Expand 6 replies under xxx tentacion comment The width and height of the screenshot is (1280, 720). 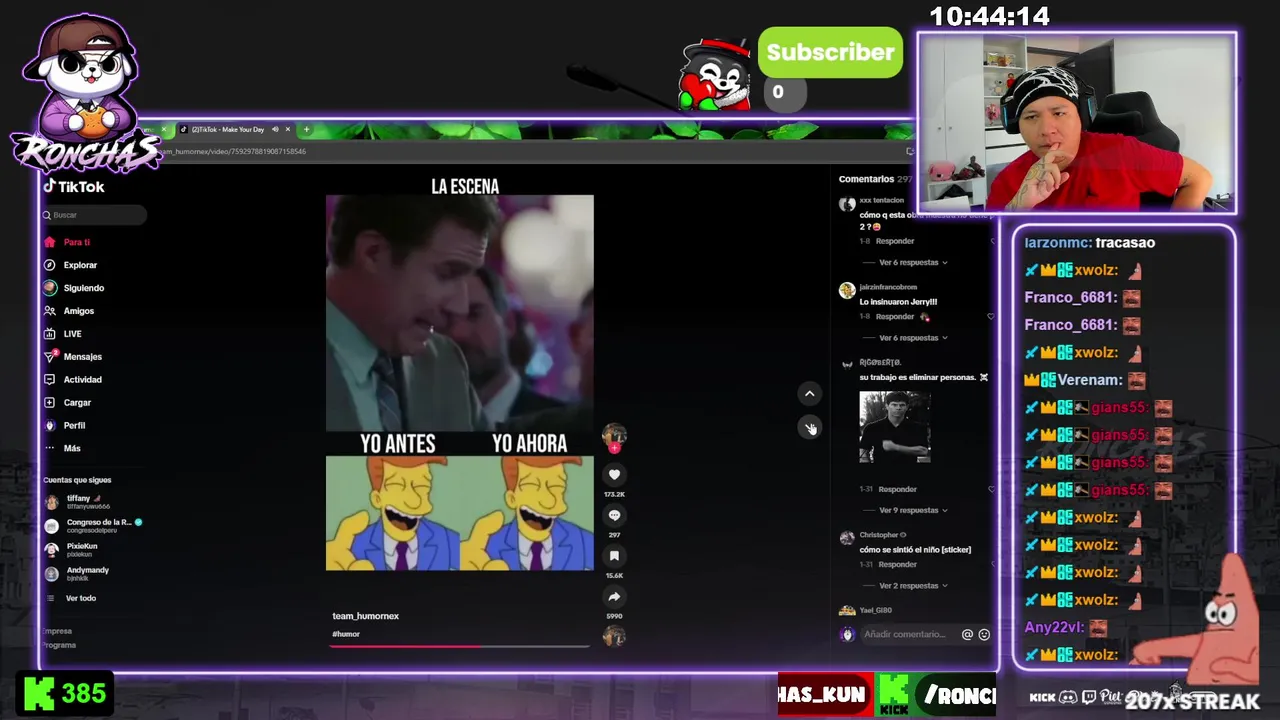click(x=913, y=262)
